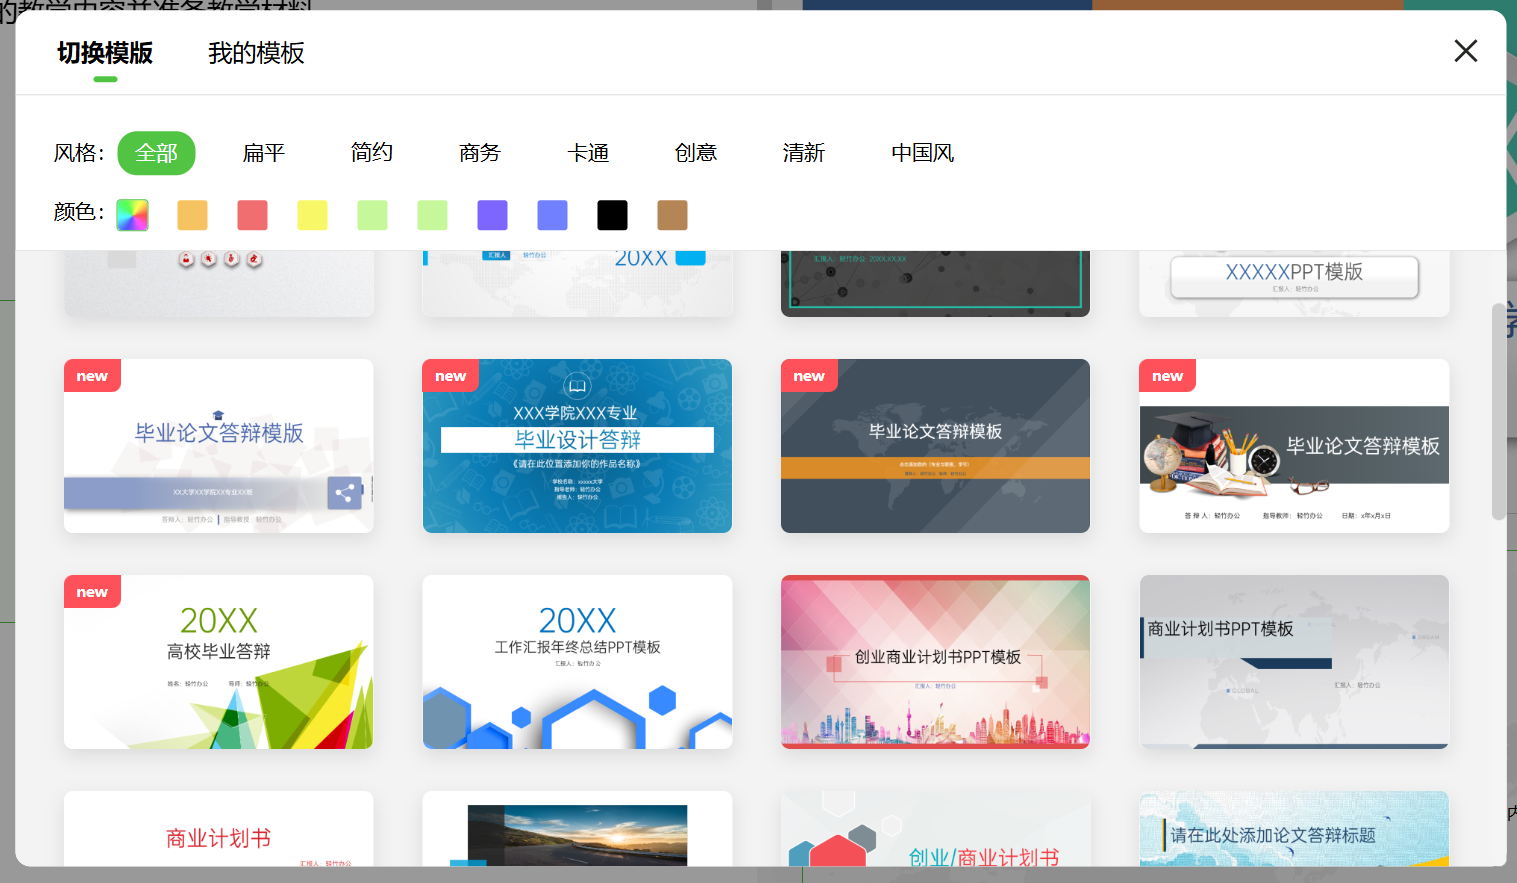Select the 工作汇报年终总结PPT模板 template
Image resolution: width=1517 pixels, height=883 pixels.
[576, 661]
